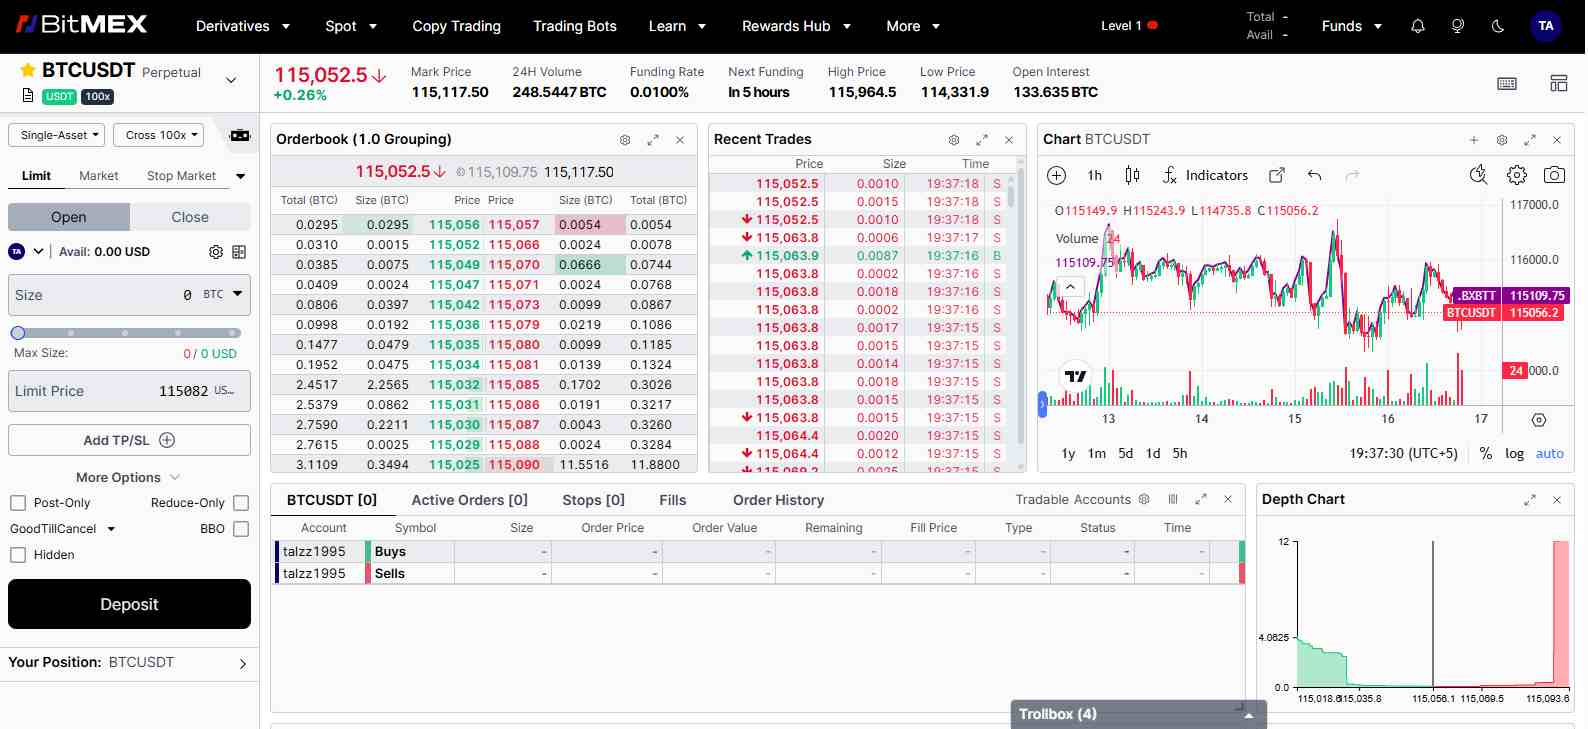The height and width of the screenshot is (729, 1588).
Task: Undo last chart action
Action: tap(1314, 176)
